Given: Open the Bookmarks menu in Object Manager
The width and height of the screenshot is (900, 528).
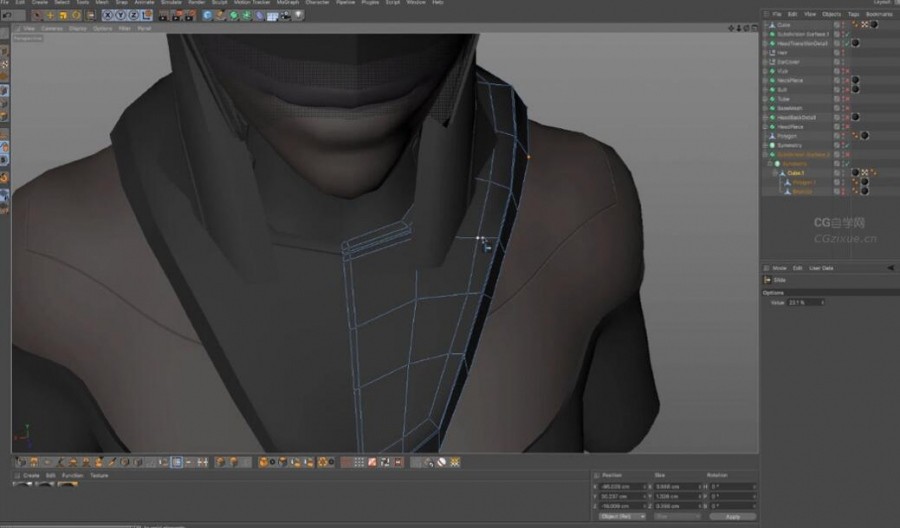Looking at the screenshot, I should click(x=879, y=14).
